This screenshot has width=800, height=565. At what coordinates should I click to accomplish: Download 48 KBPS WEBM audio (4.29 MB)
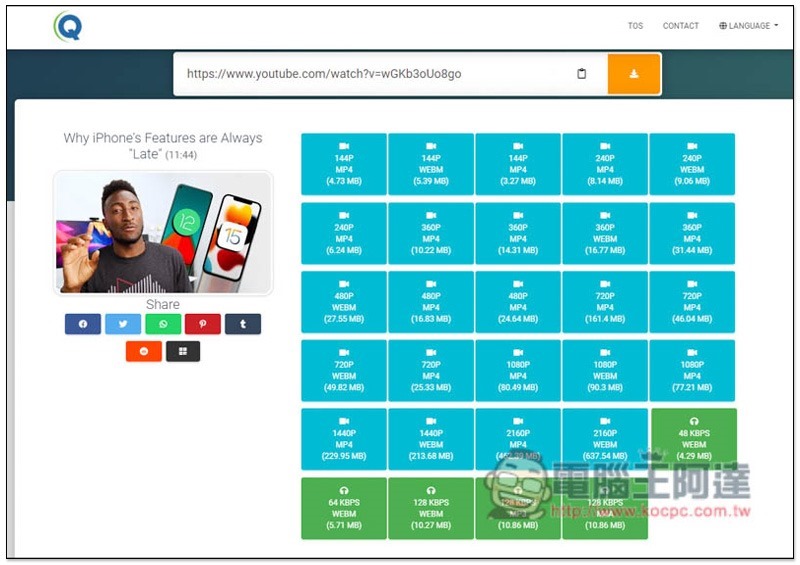(x=694, y=439)
